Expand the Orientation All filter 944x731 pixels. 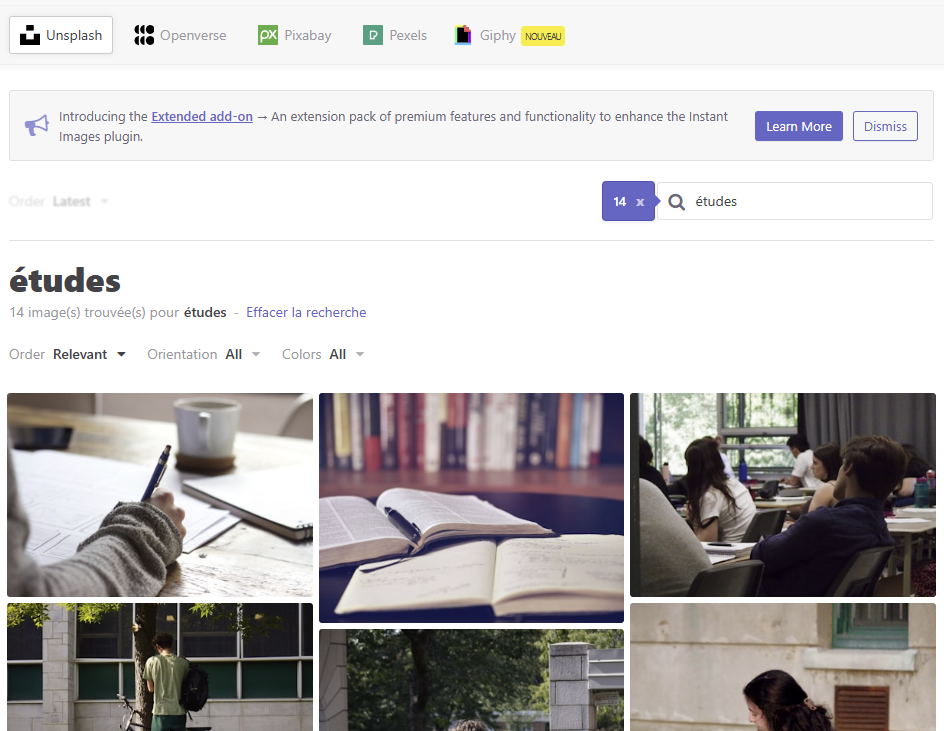click(243, 354)
